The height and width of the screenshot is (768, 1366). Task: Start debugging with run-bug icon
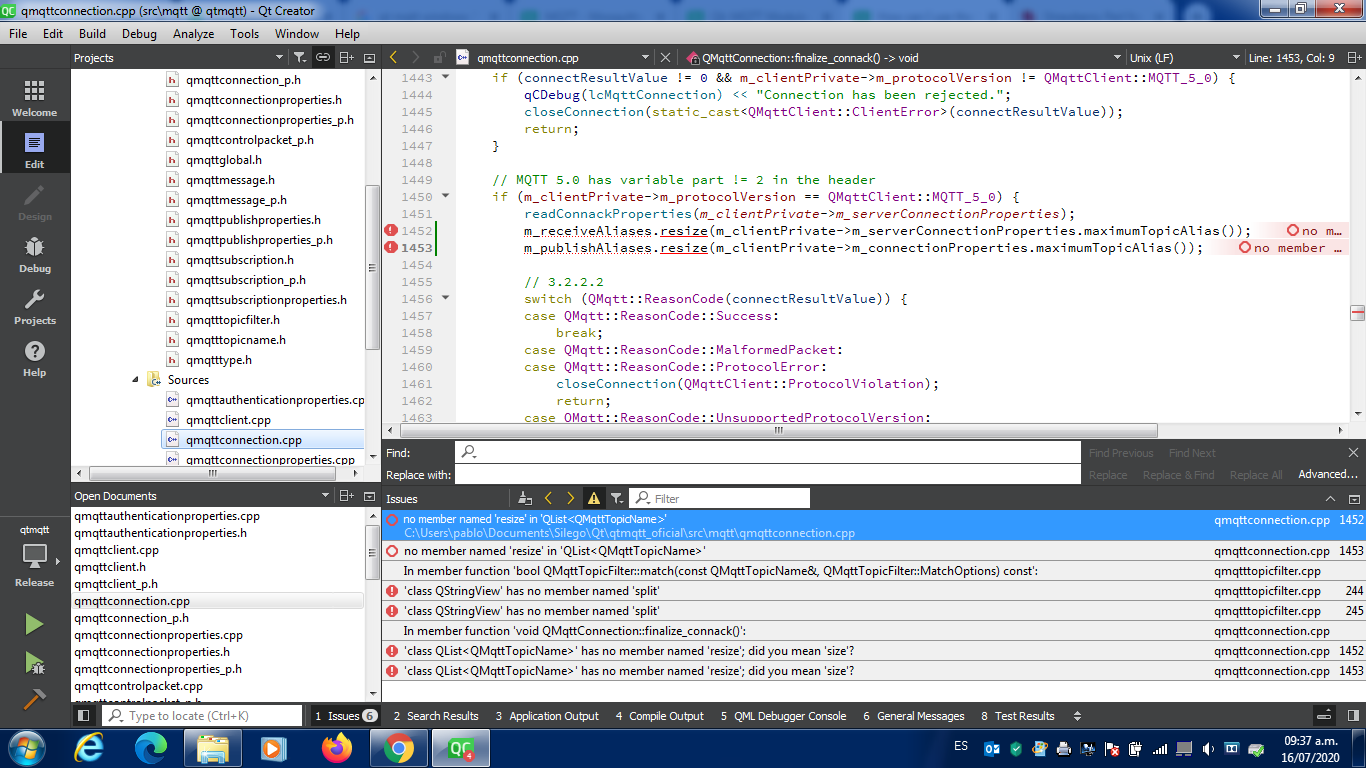click(34, 662)
